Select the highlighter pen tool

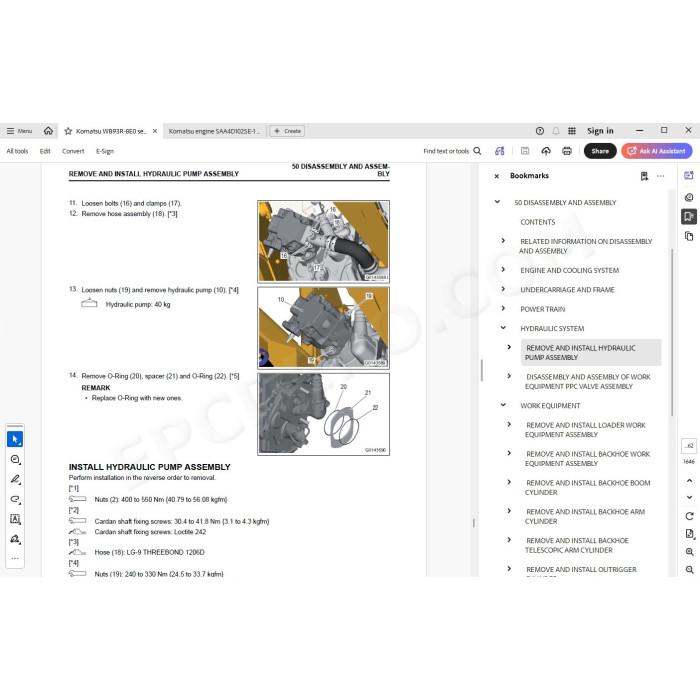15,479
